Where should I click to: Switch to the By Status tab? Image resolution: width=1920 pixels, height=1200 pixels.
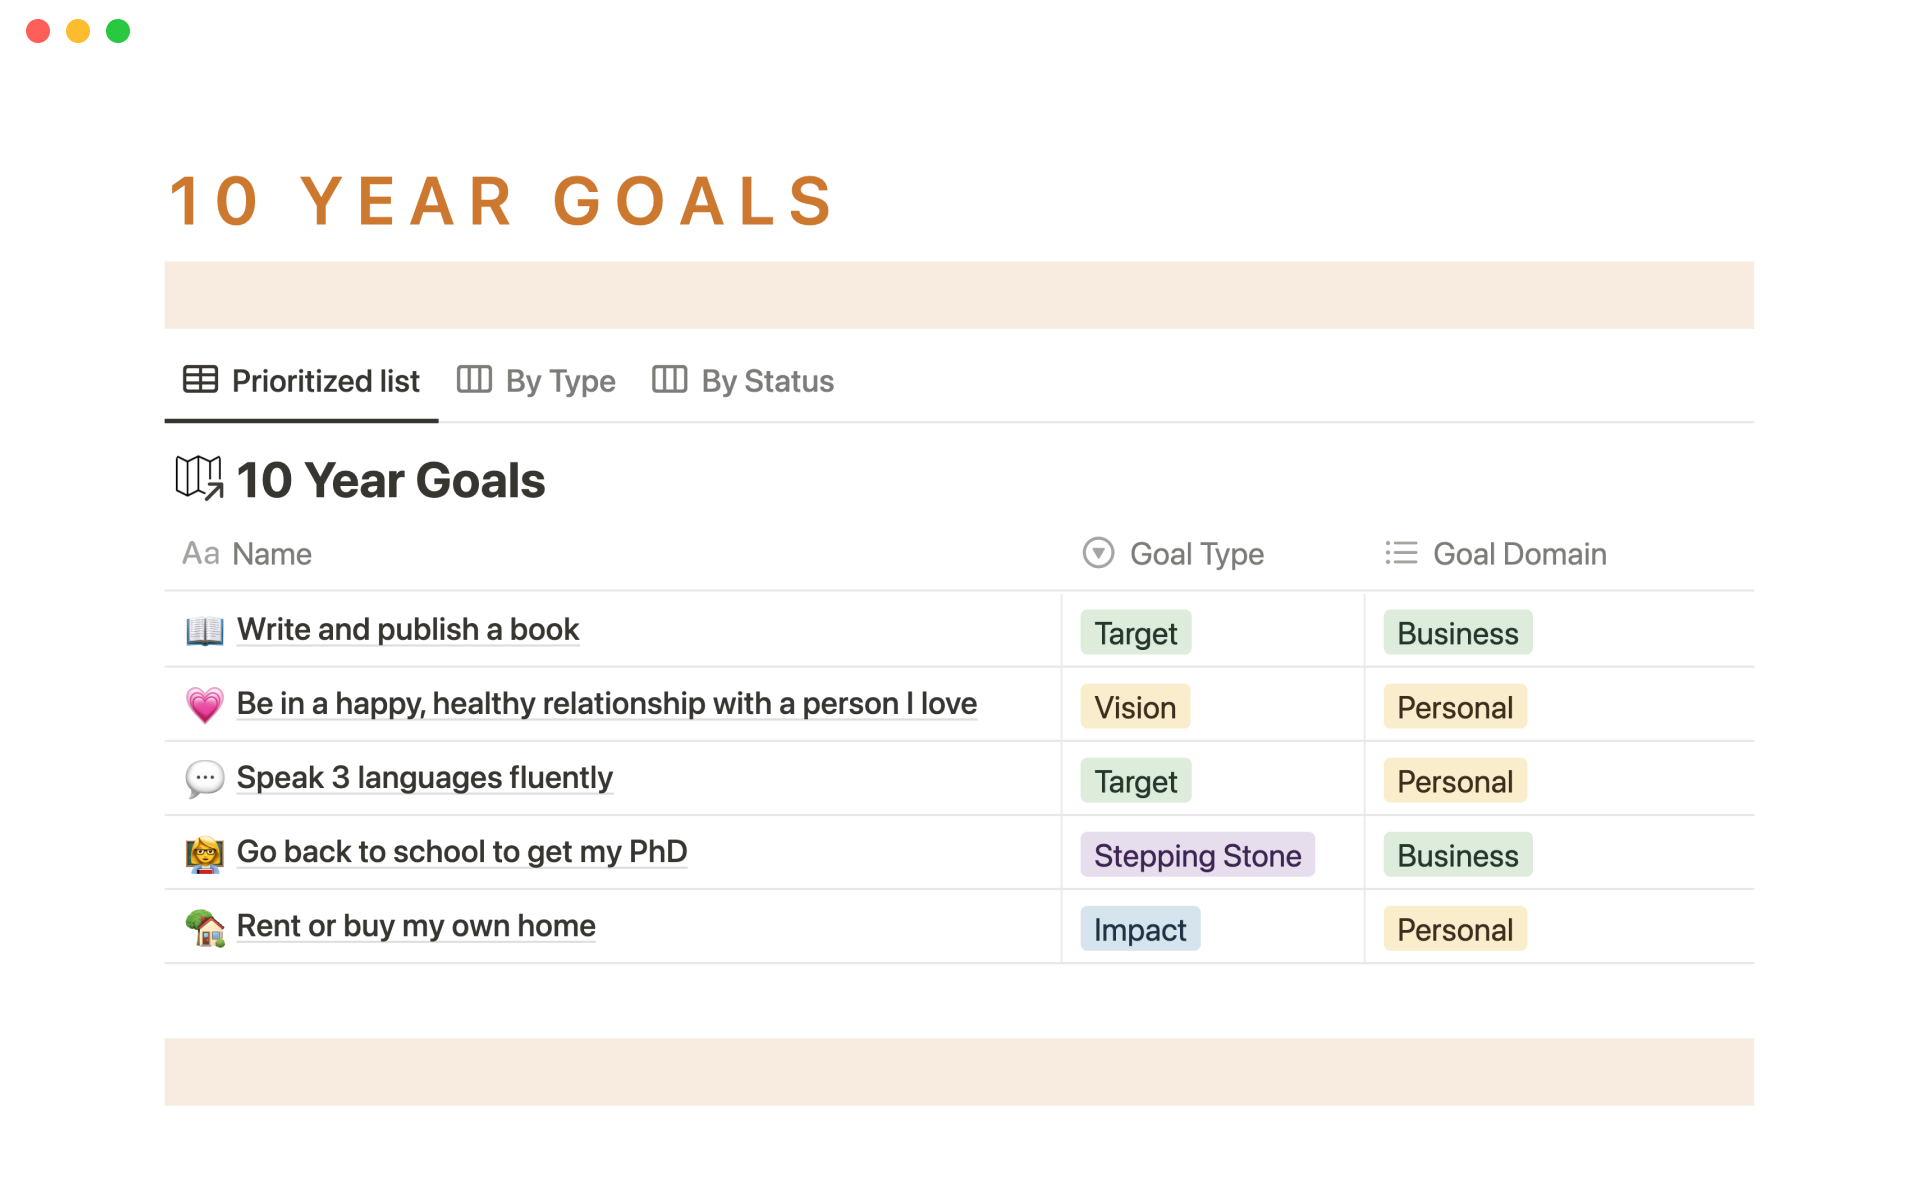(743, 381)
